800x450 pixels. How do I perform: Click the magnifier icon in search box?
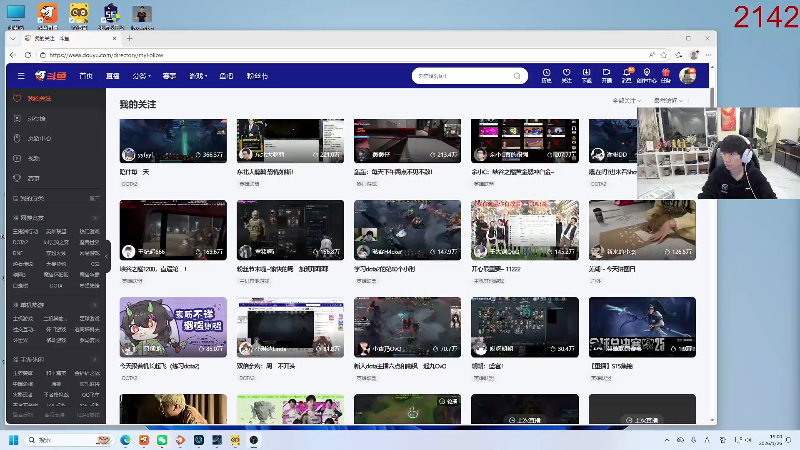[x=517, y=76]
